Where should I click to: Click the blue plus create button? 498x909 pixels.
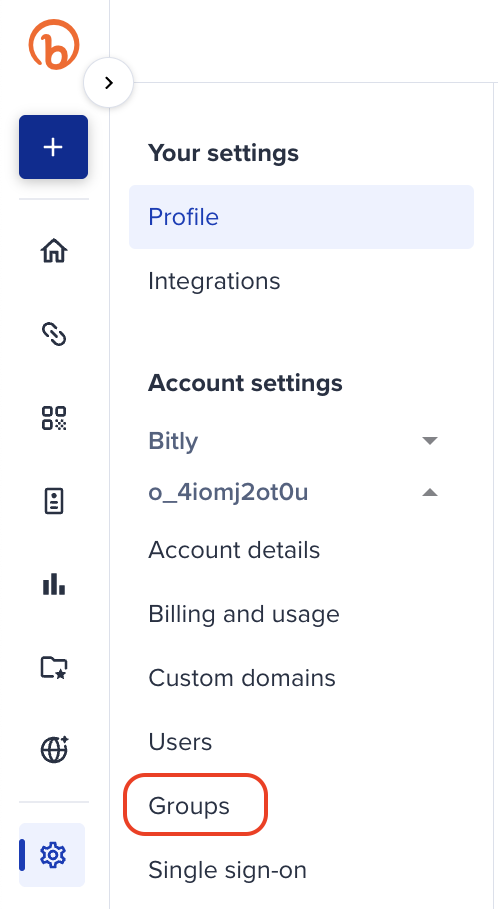pyautogui.click(x=53, y=147)
